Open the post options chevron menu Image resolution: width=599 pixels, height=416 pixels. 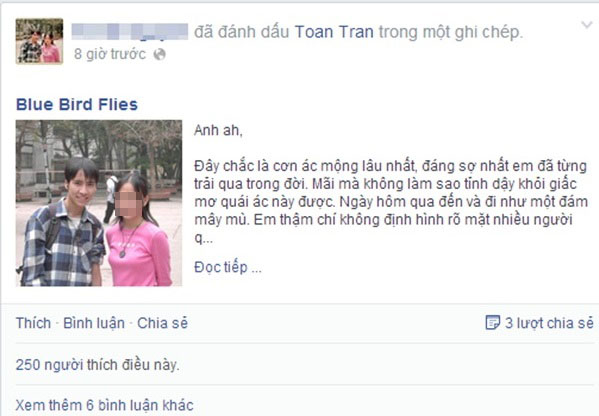tap(586, 25)
